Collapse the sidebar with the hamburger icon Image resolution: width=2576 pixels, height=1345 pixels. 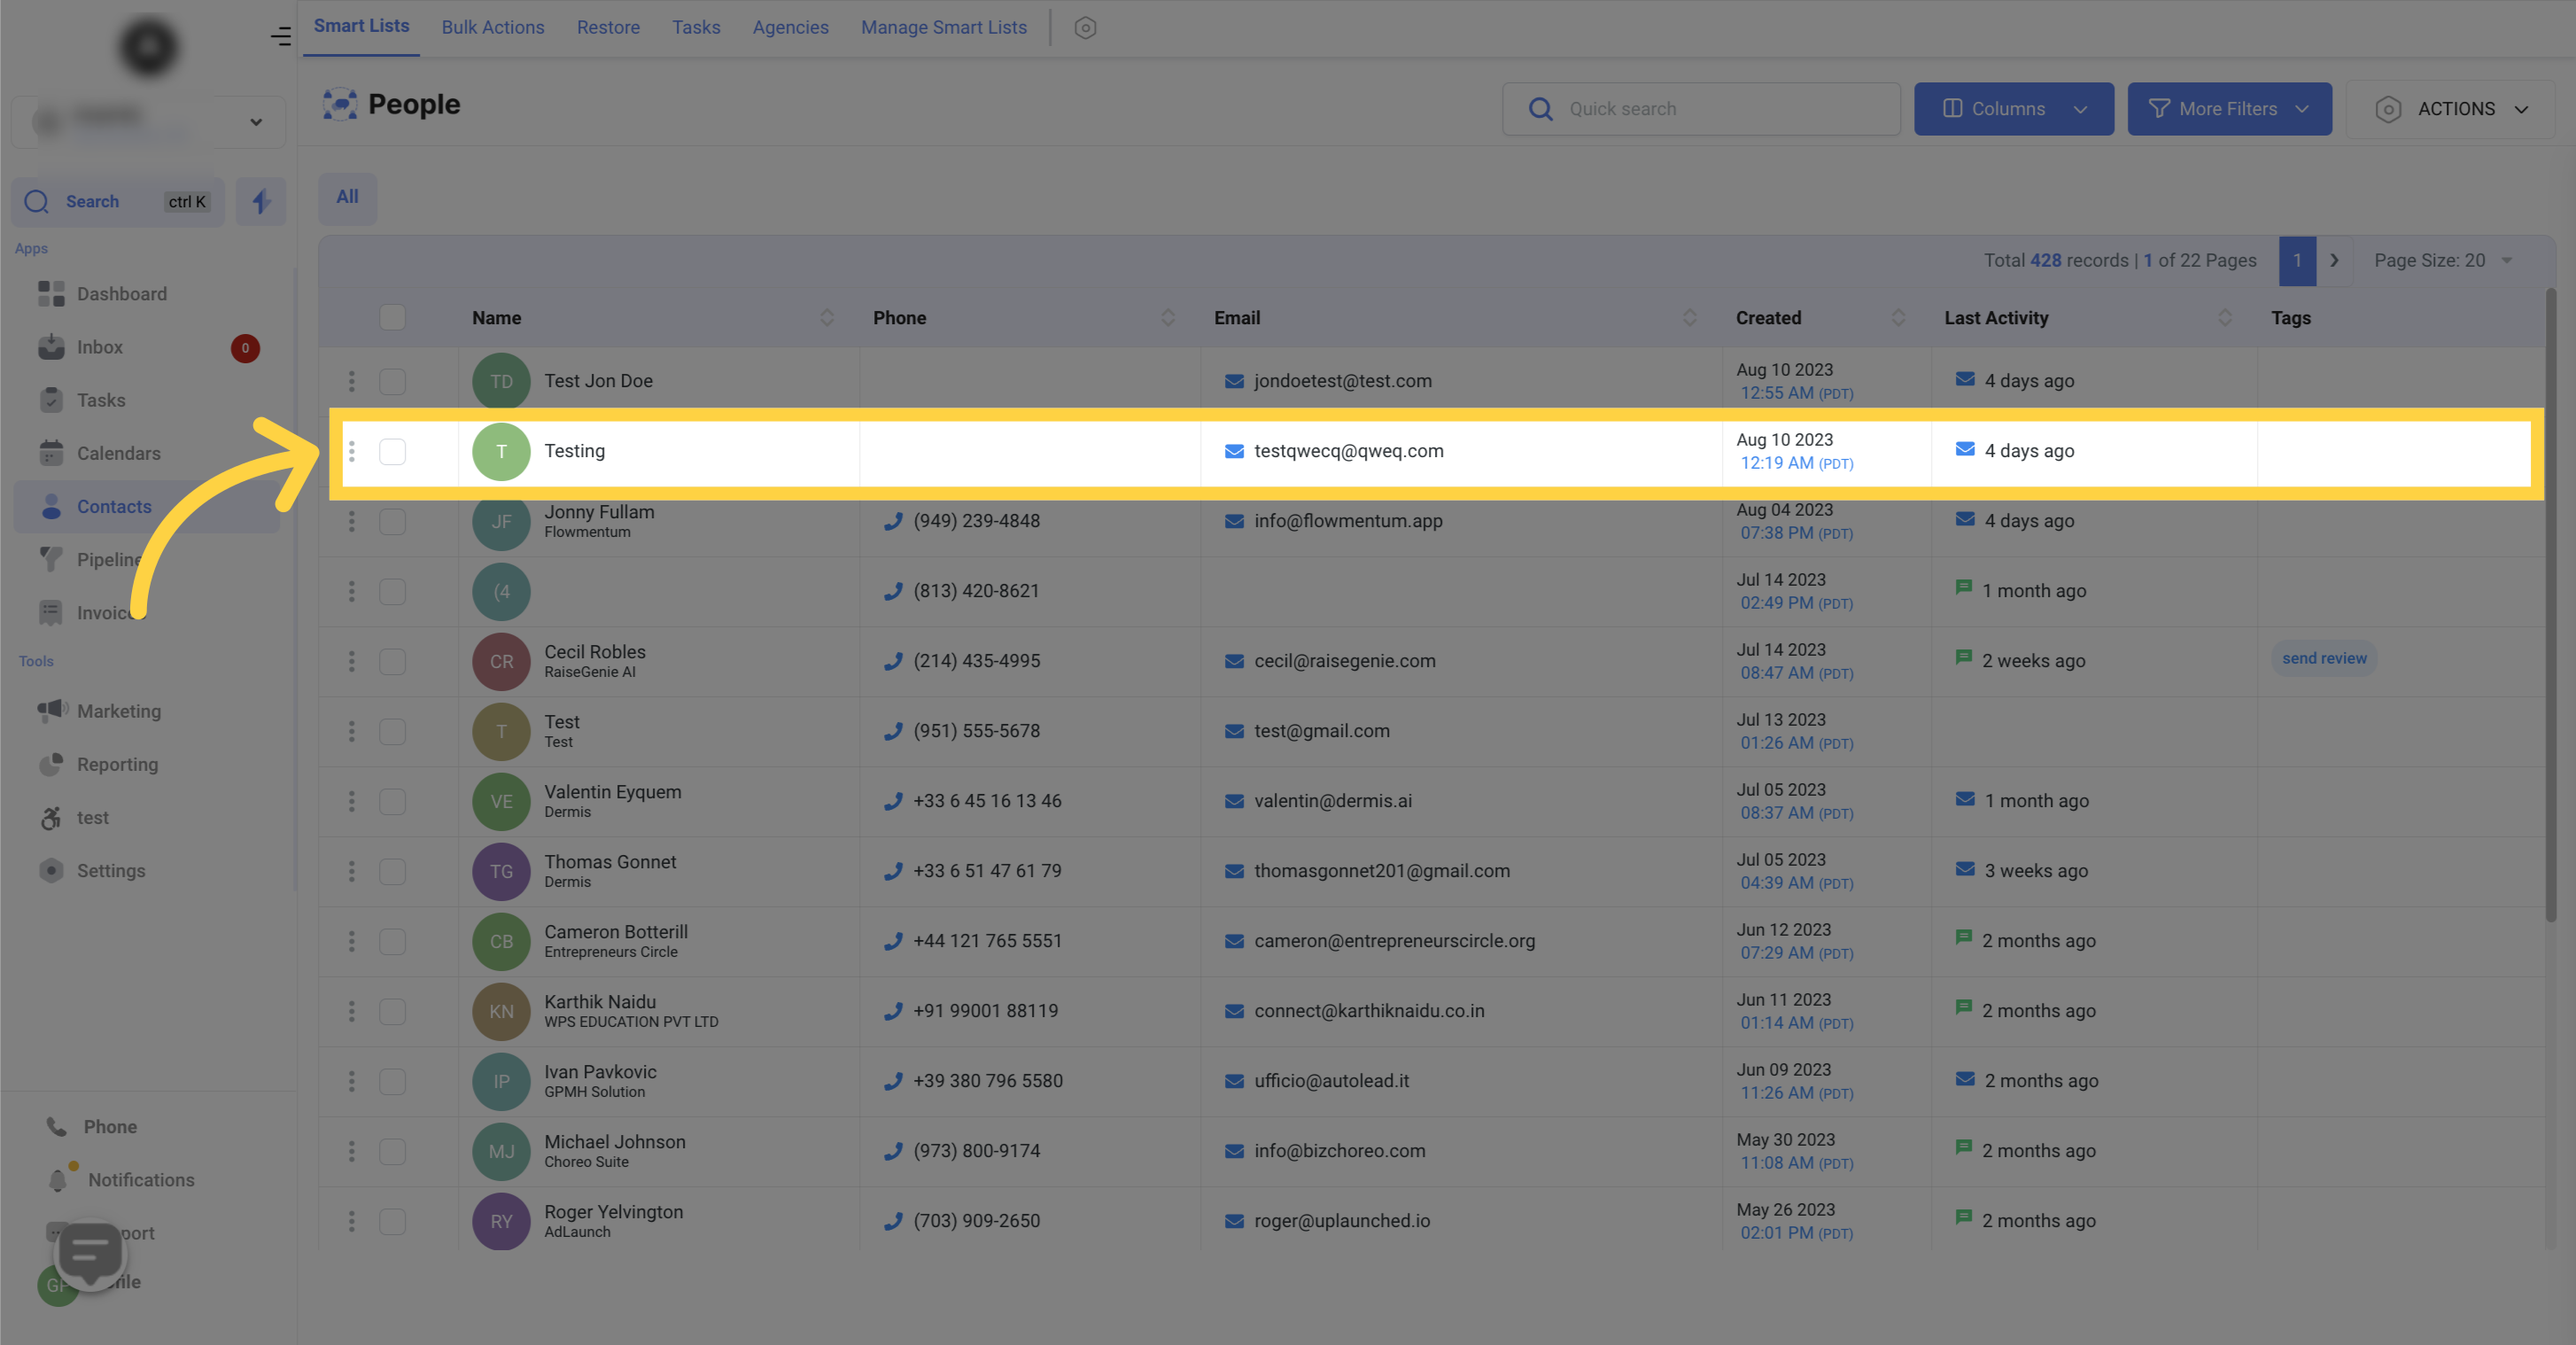[280, 38]
